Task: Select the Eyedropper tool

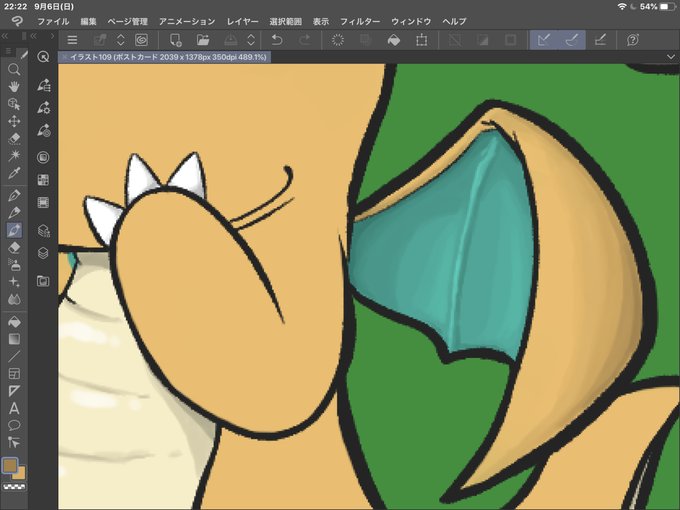Action: click(14, 173)
